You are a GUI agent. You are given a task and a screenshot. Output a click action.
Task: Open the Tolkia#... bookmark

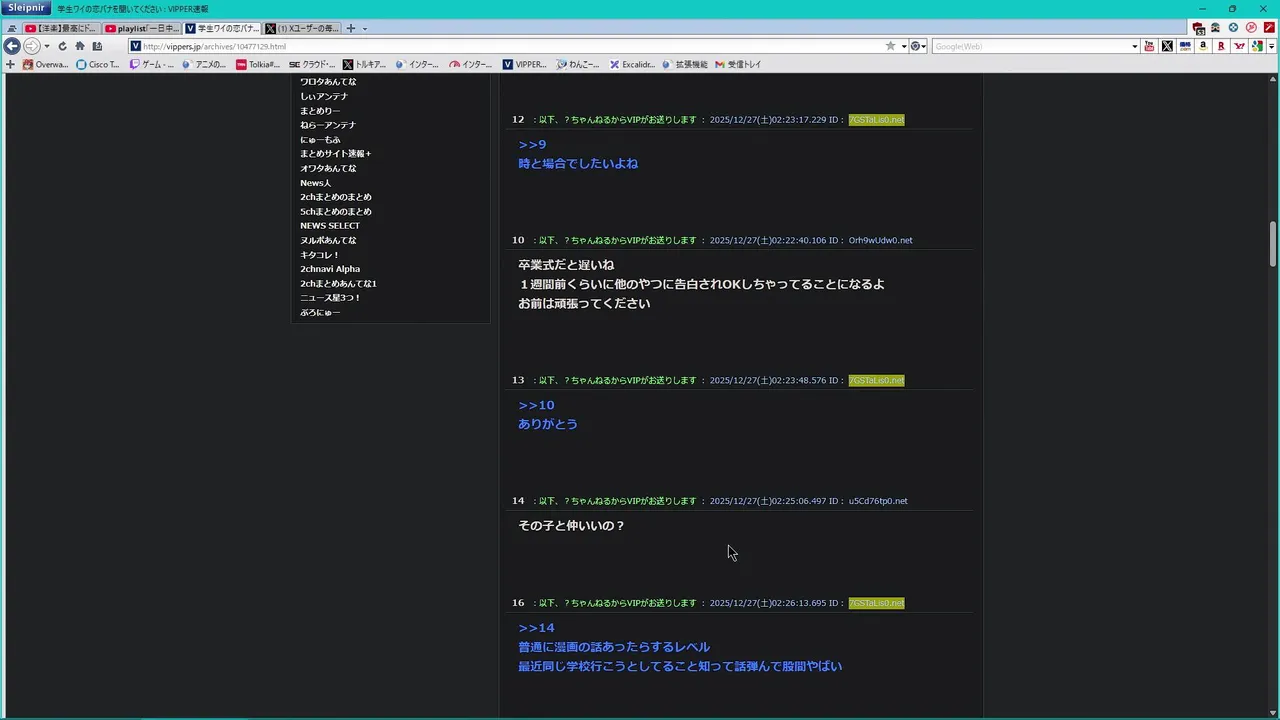[x=258, y=64]
